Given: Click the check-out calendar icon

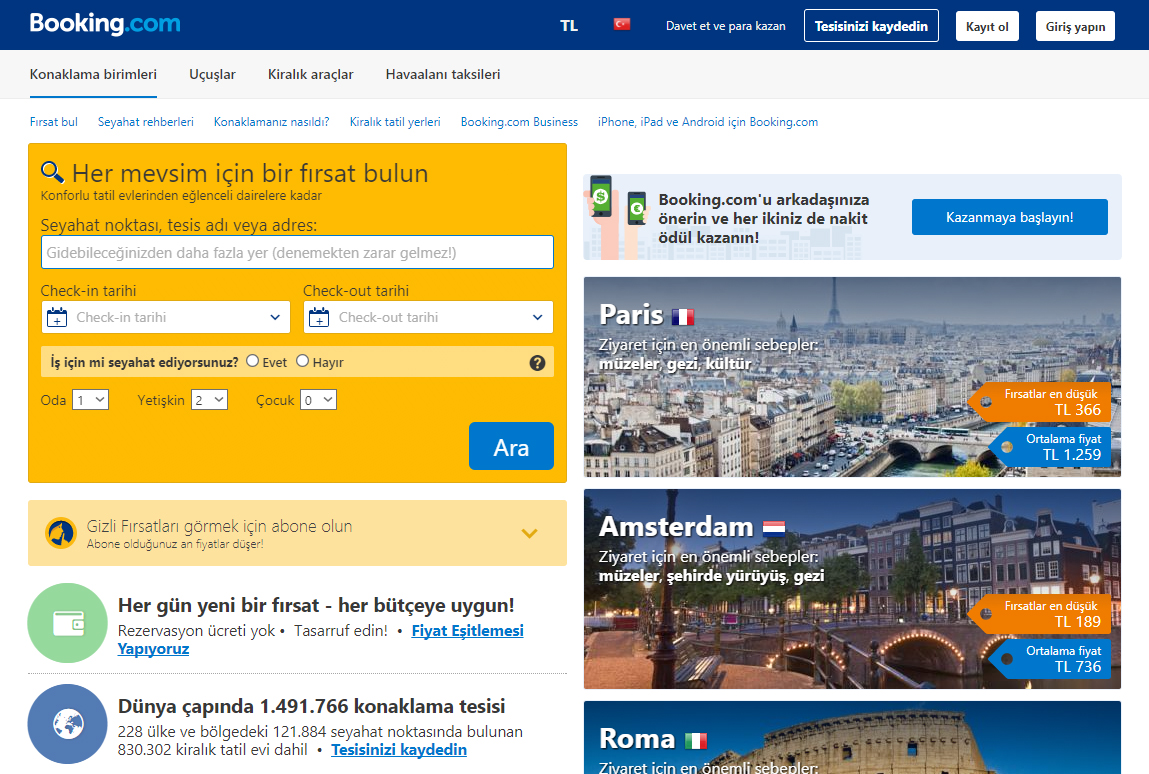Looking at the screenshot, I should [319, 317].
